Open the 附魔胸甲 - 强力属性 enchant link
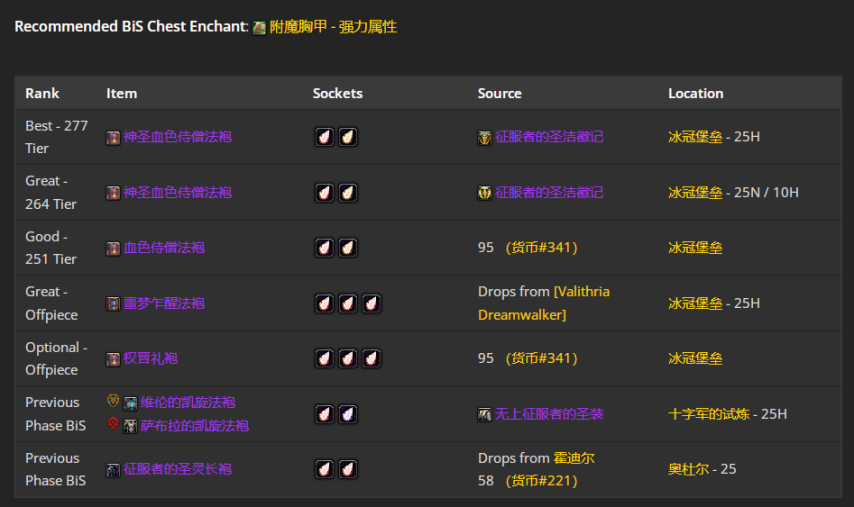 coord(333,27)
